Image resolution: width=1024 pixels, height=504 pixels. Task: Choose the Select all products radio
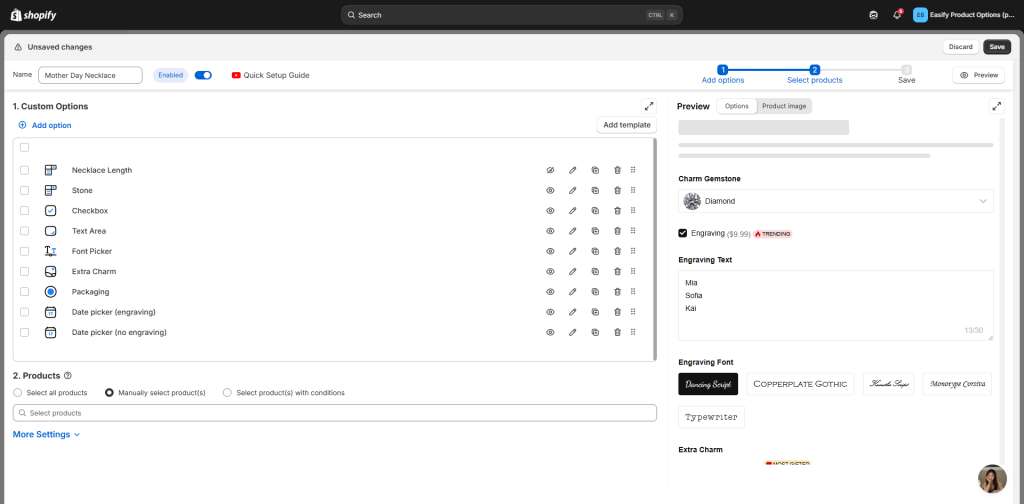(x=18, y=393)
